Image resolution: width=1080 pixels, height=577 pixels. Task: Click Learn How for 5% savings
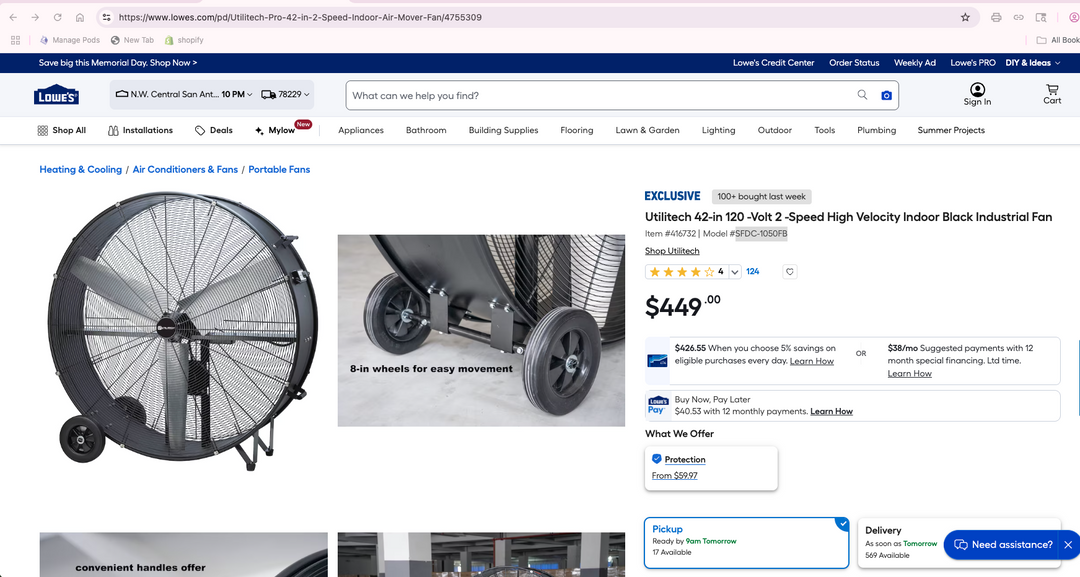click(811, 361)
